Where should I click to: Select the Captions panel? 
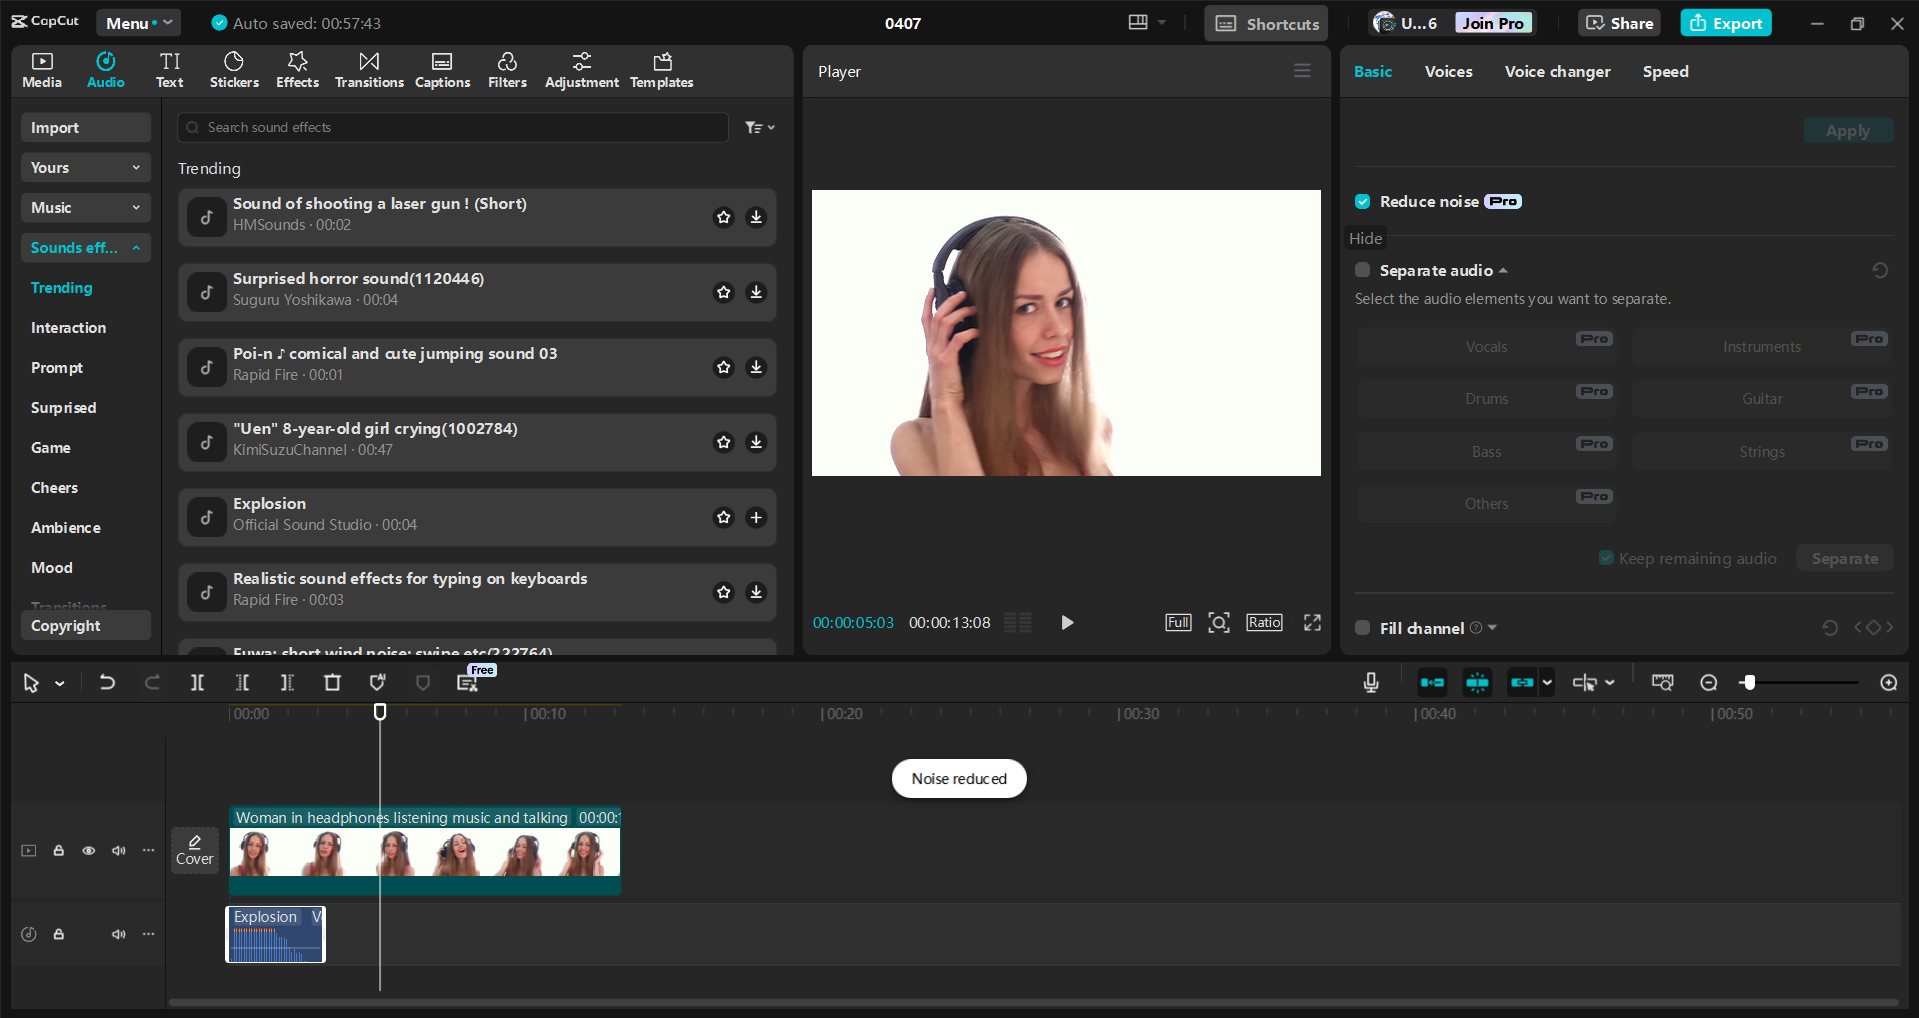click(x=442, y=70)
